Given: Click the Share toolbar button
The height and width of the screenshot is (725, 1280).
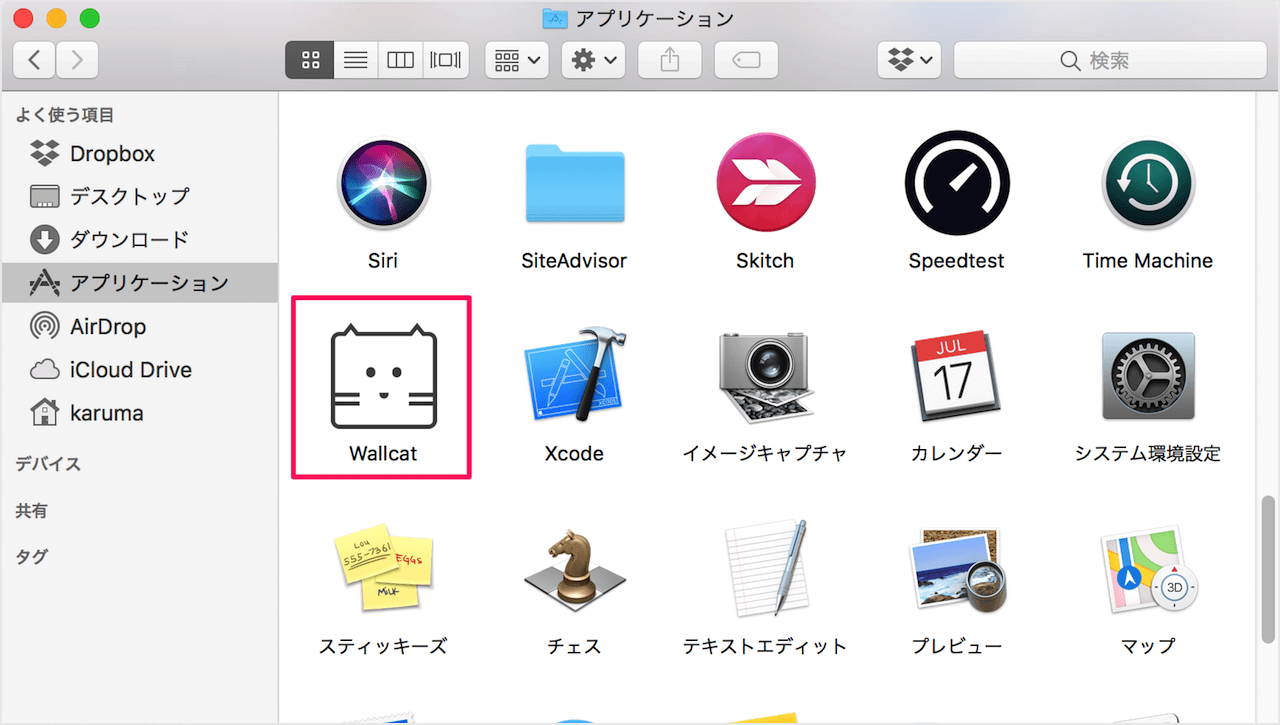Looking at the screenshot, I should point(669,60).
